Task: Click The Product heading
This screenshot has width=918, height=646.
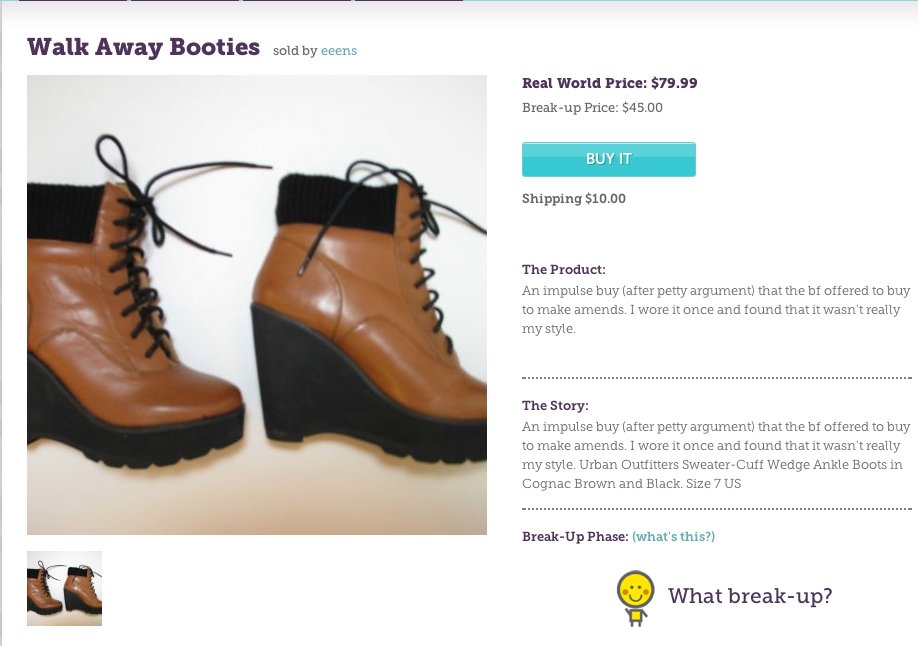Action: (563, 270)
